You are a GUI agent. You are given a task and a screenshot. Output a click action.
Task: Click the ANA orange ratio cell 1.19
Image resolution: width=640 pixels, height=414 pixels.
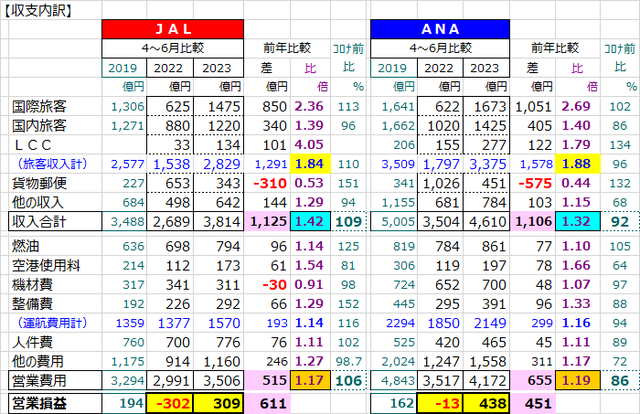[x=578, y=381]
